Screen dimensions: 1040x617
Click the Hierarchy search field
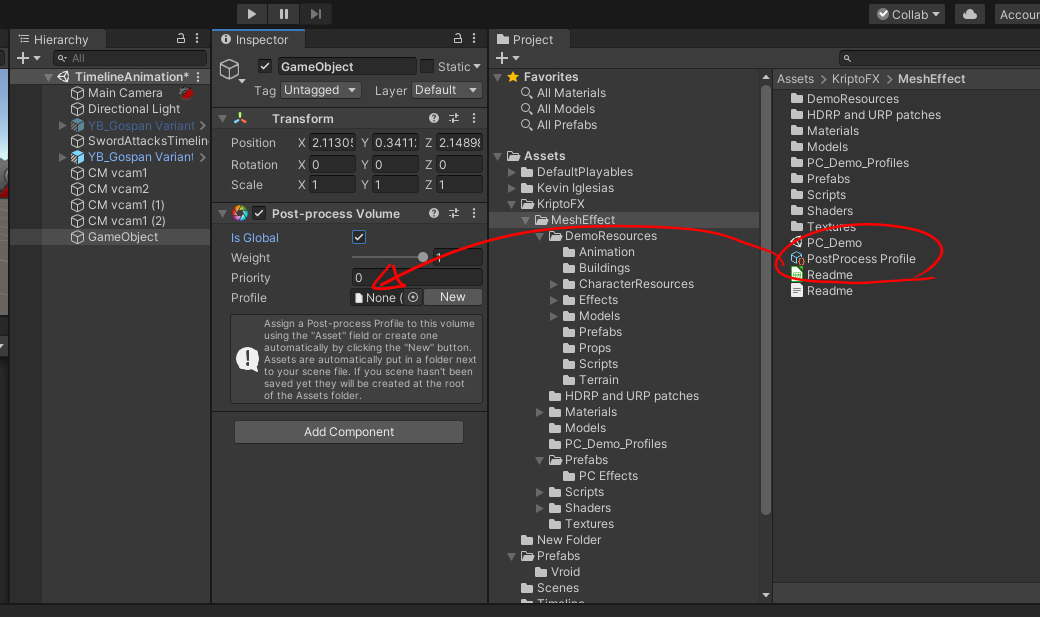130,58
